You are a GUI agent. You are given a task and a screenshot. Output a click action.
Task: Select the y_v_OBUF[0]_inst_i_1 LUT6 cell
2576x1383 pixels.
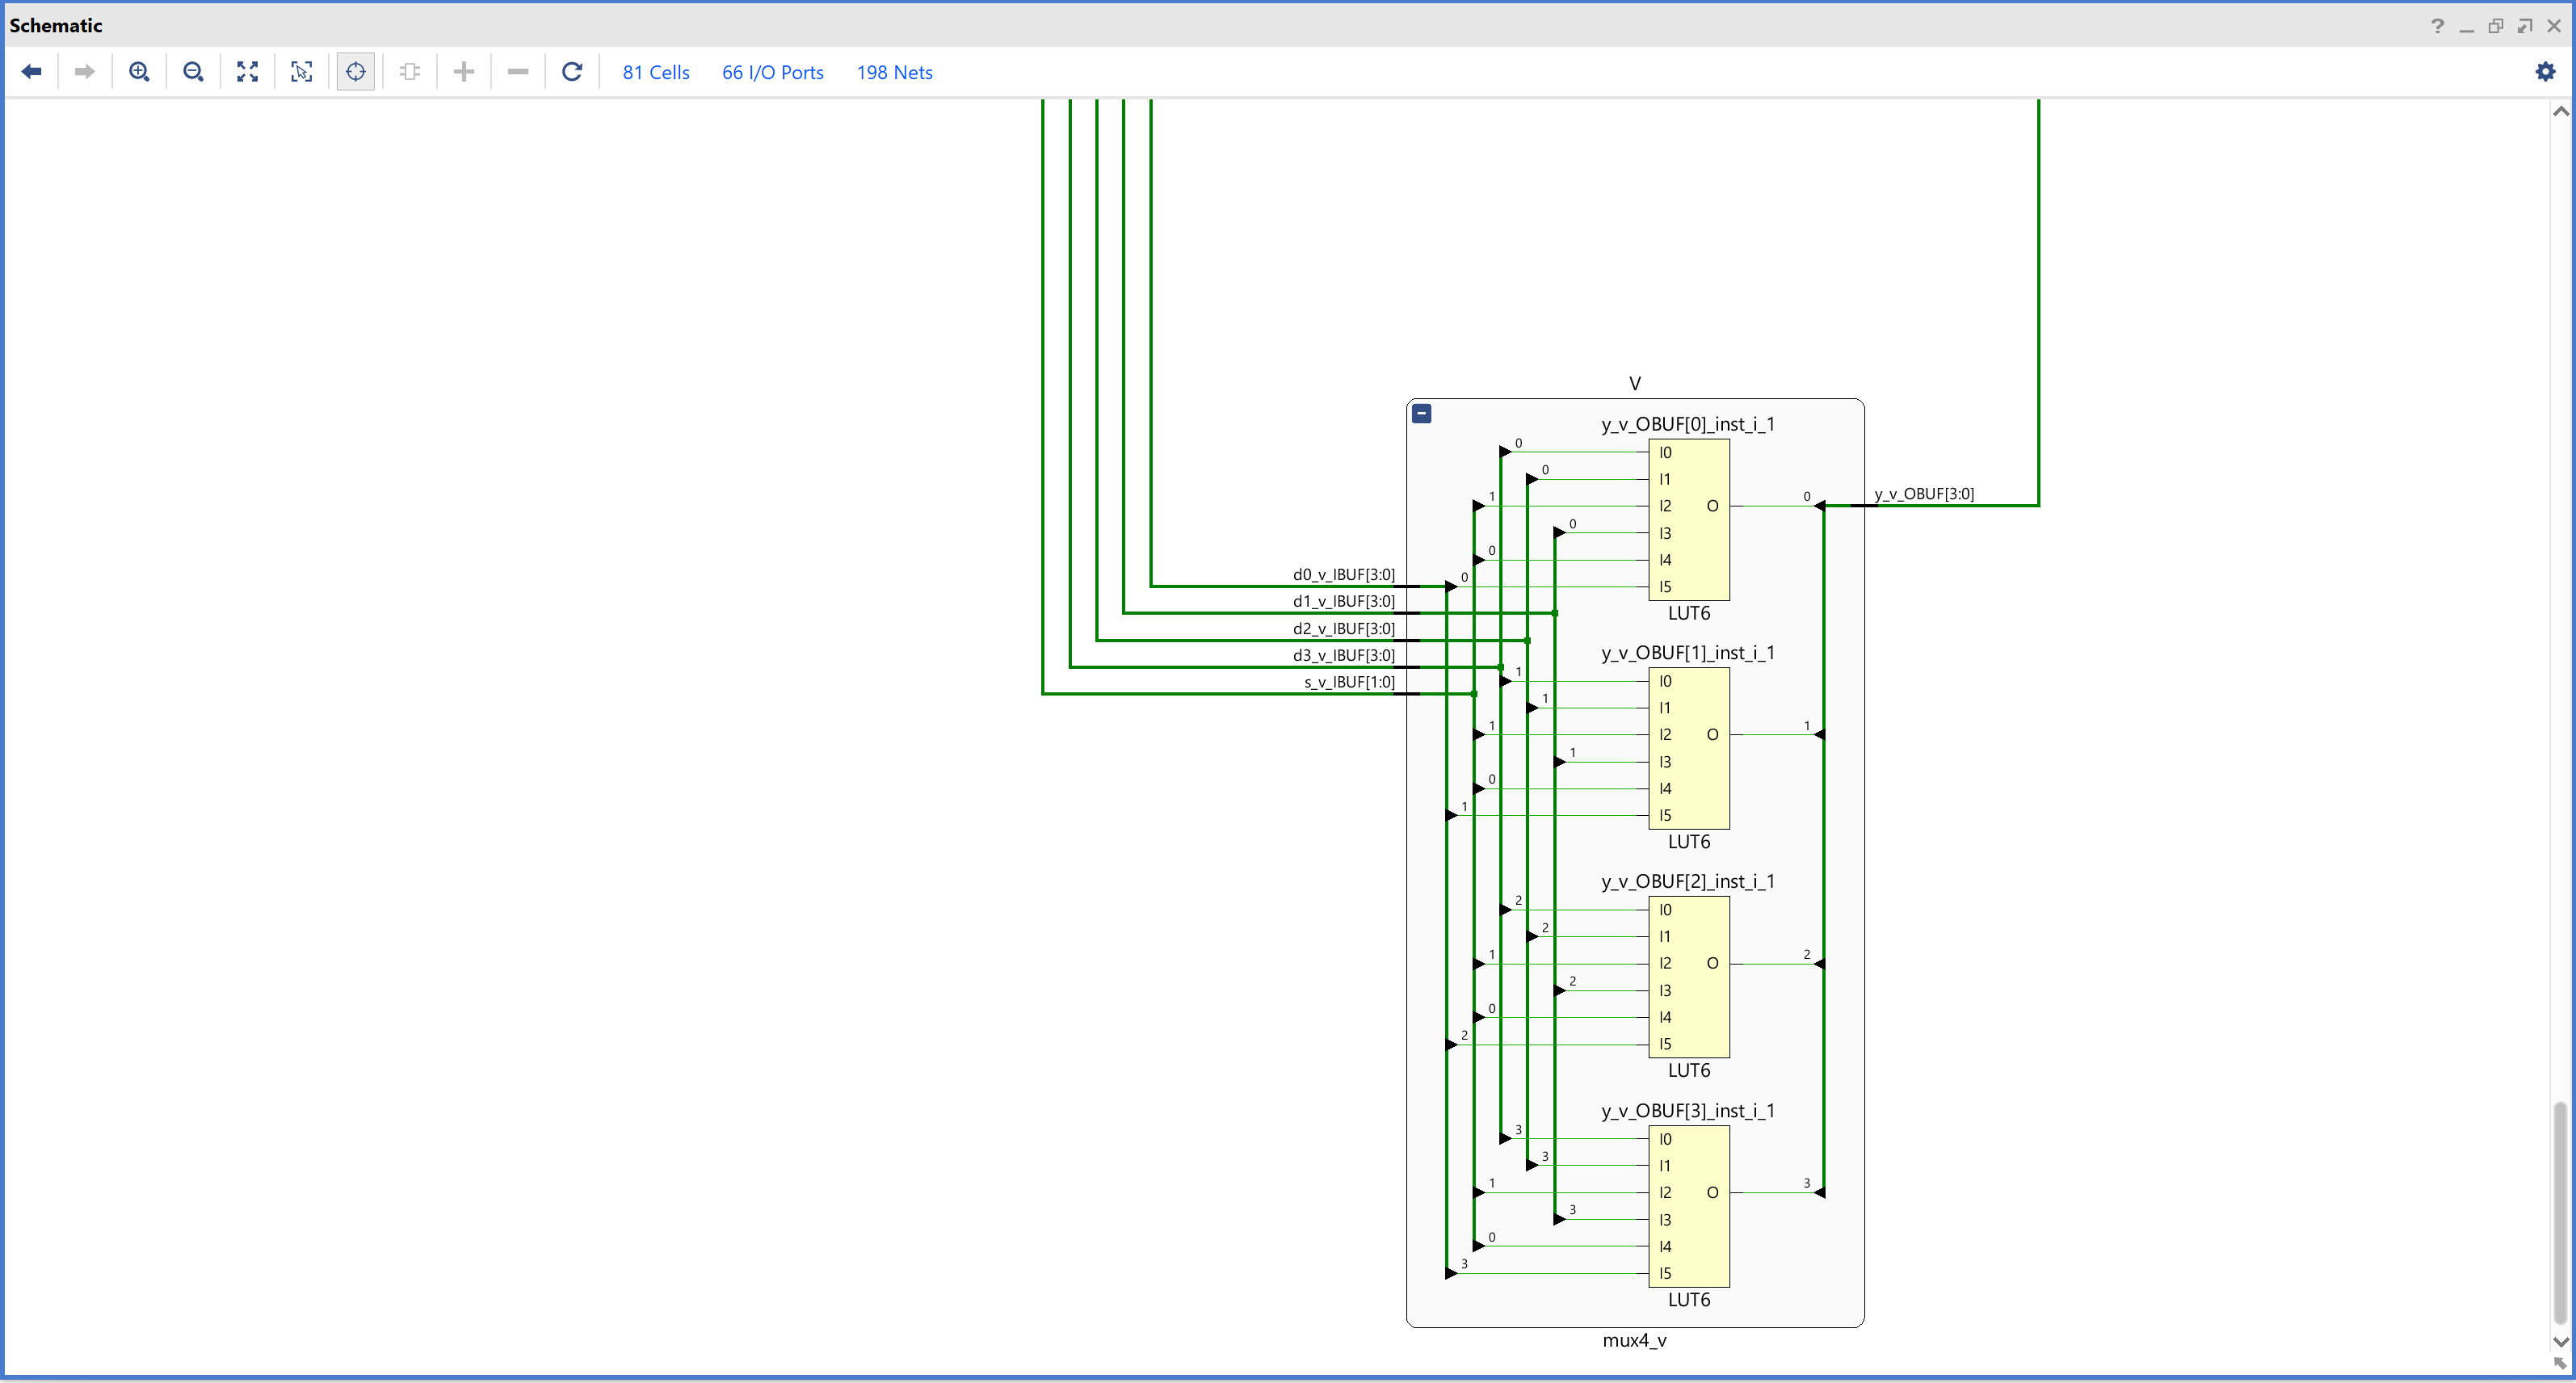tap(1688, 519)
